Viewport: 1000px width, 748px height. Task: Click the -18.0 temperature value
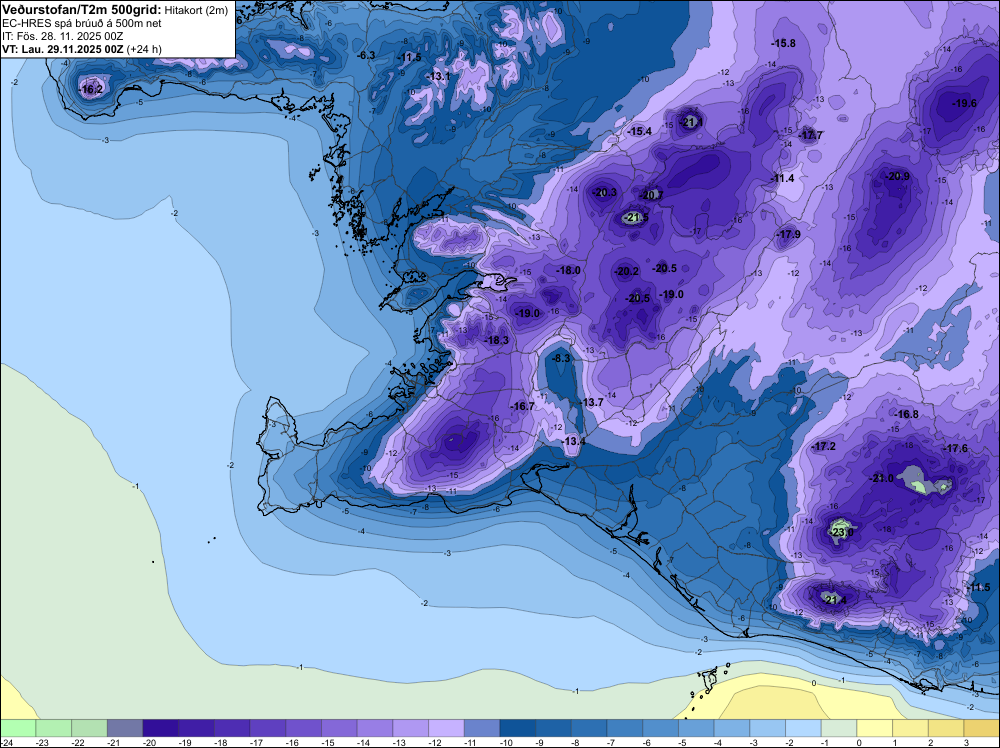[x=568, y=270]
